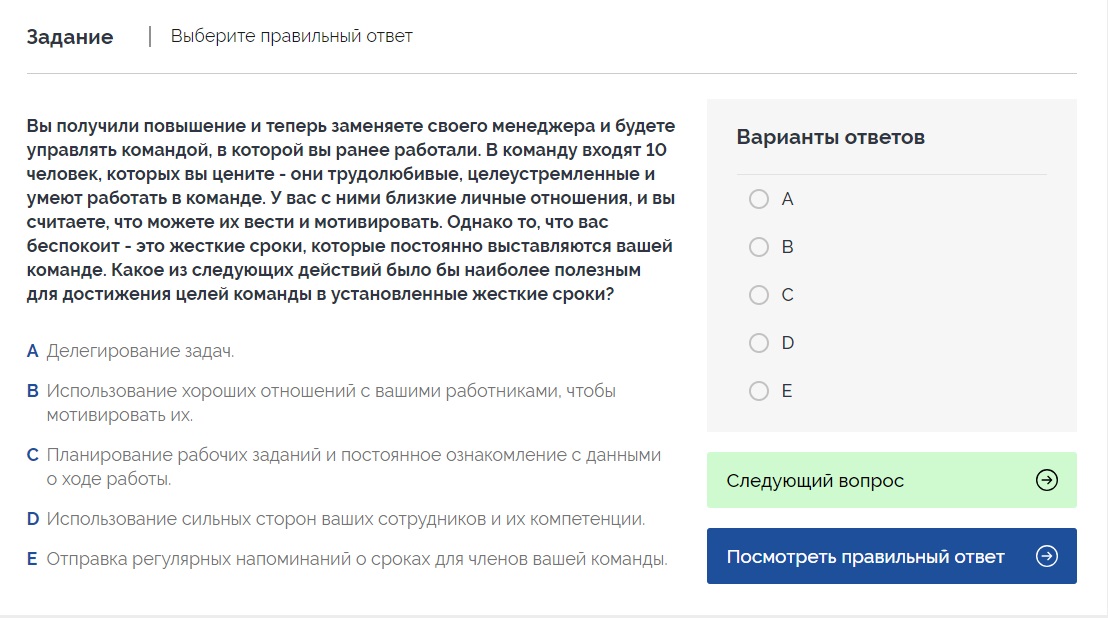Pick radio button D in answer options

point(759,343)
